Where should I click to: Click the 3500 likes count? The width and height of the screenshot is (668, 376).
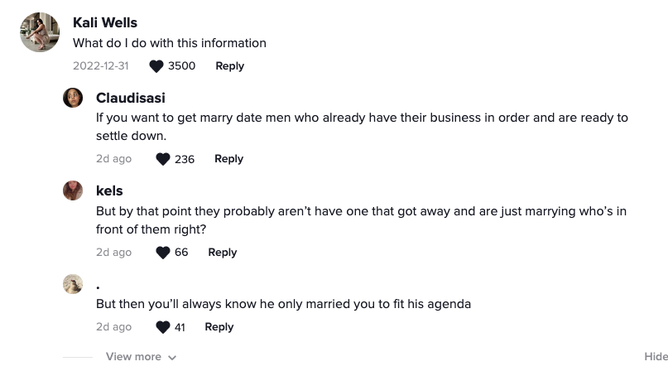tap(181, 66)
